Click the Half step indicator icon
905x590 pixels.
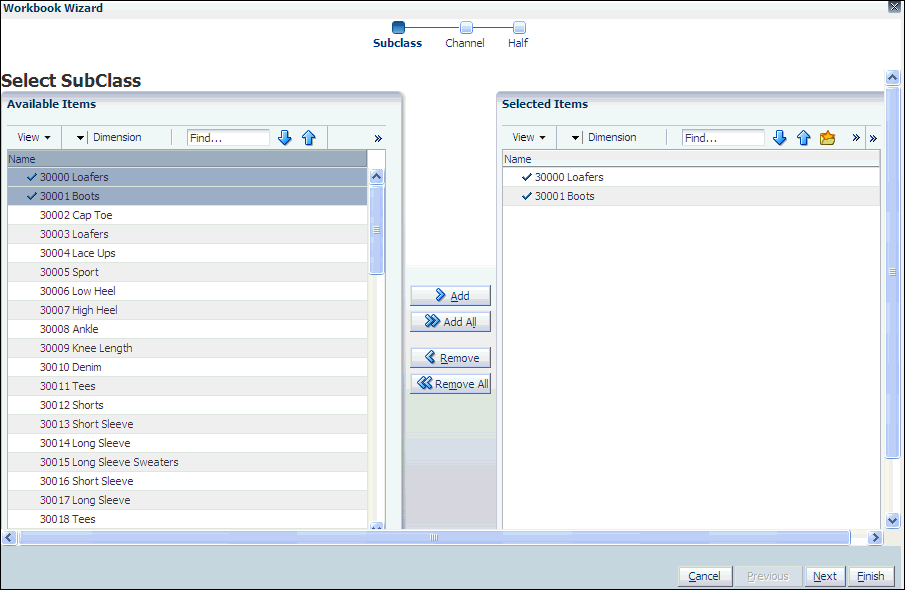tap(519, 27)
